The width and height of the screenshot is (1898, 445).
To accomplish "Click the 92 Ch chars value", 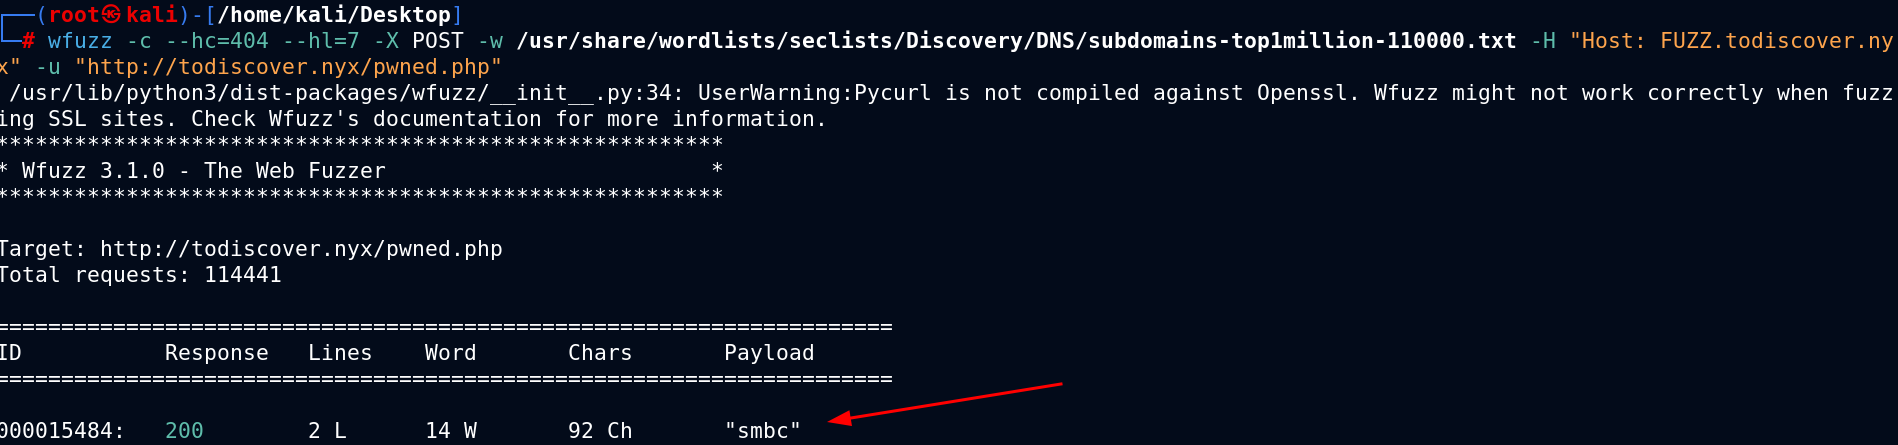I will tap(600, 431).
